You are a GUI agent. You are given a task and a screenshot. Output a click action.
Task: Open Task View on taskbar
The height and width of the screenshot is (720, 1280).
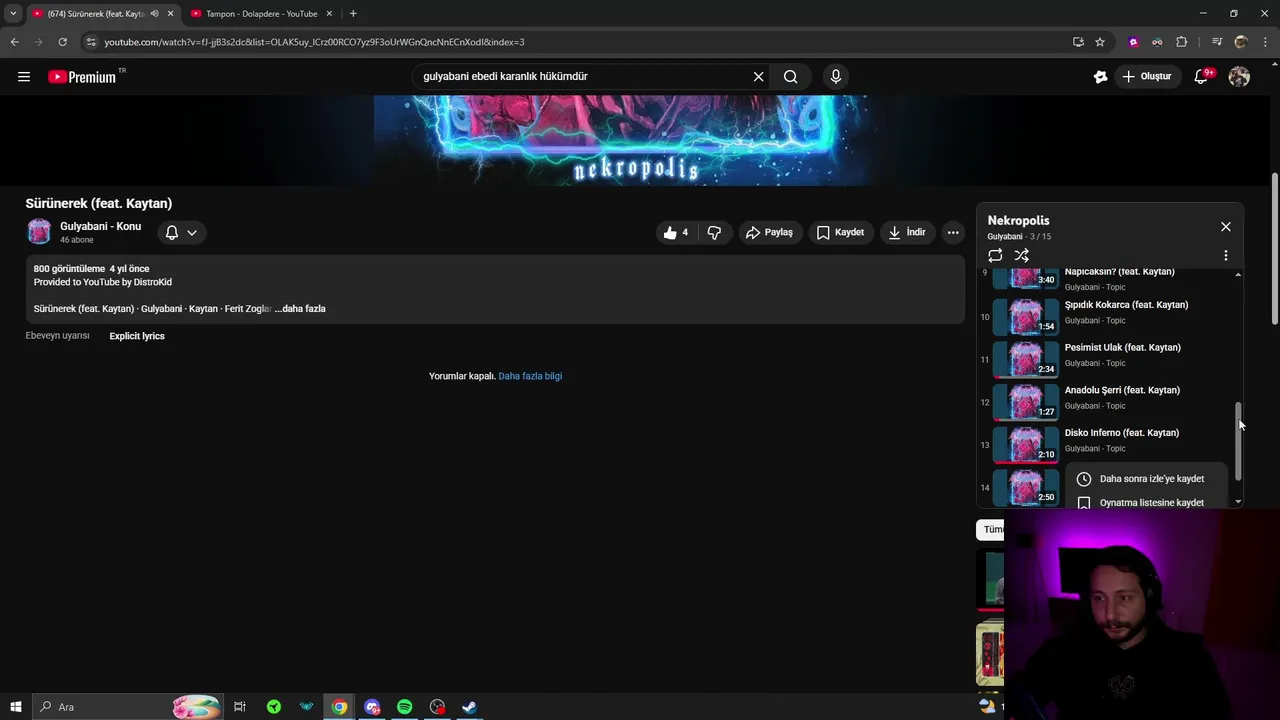[x=240, y=707]
